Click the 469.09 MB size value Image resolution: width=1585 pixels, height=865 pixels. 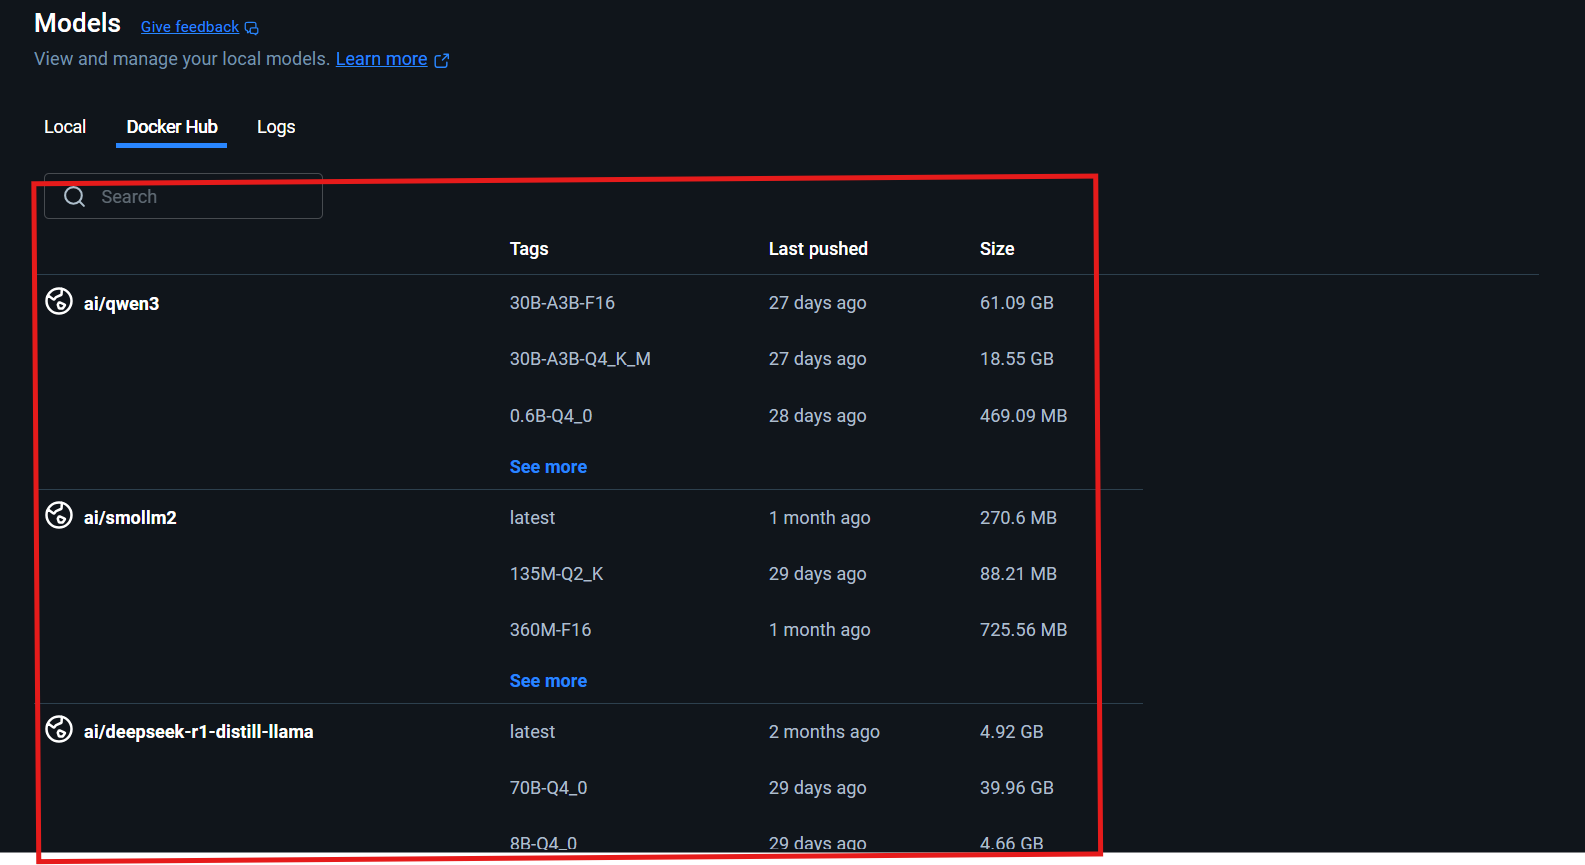tap(1023, 416)
